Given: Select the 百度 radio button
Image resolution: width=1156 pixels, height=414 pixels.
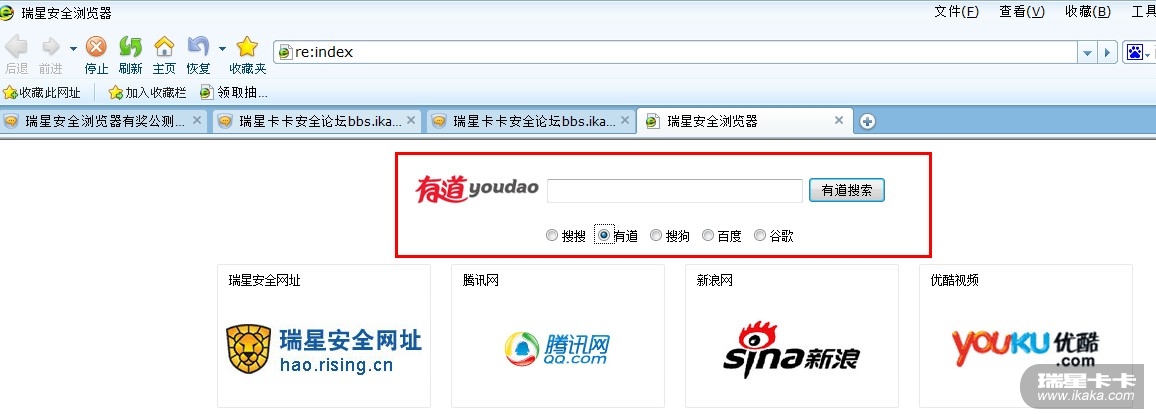Looking at the screenshot, I should click(708, 236).
